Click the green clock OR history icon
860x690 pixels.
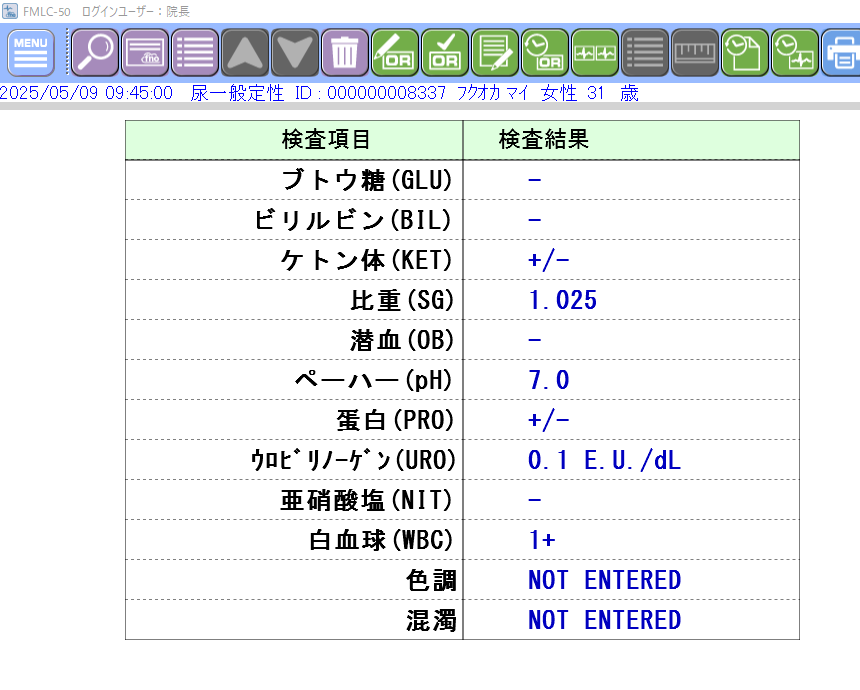coord(545,53)
